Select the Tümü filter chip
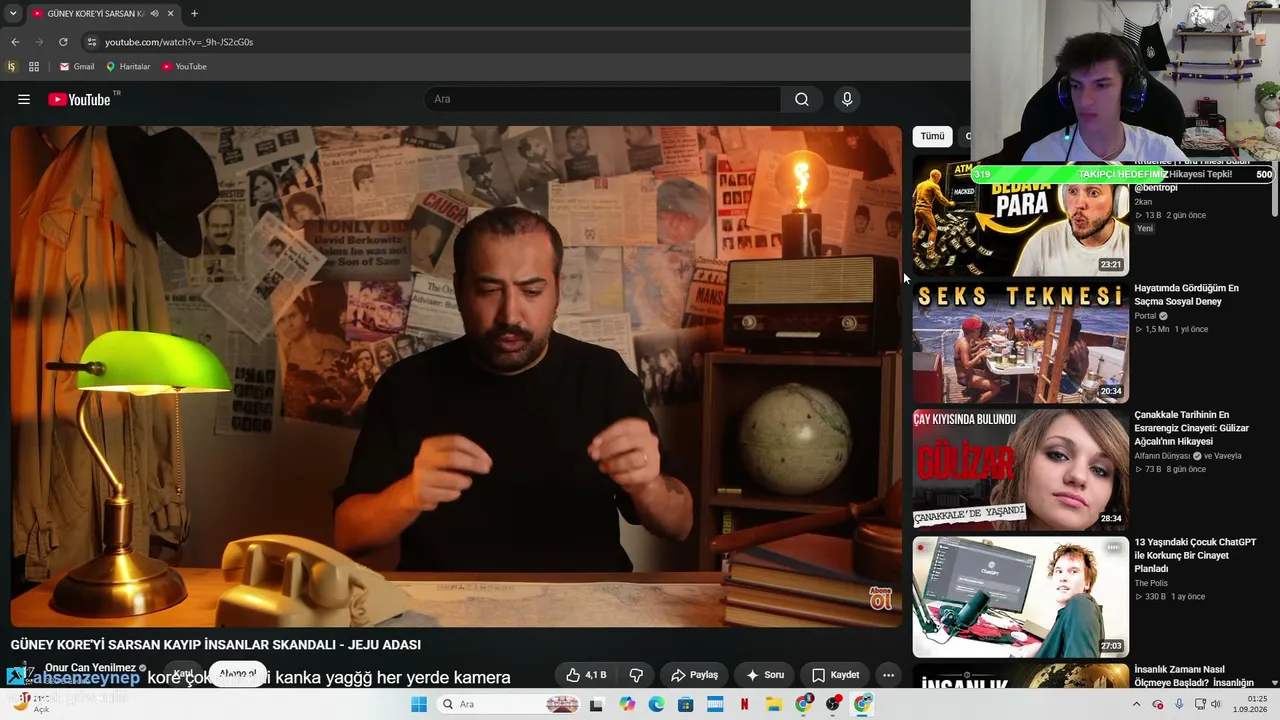1280x720 pixels. coord(932,136)
